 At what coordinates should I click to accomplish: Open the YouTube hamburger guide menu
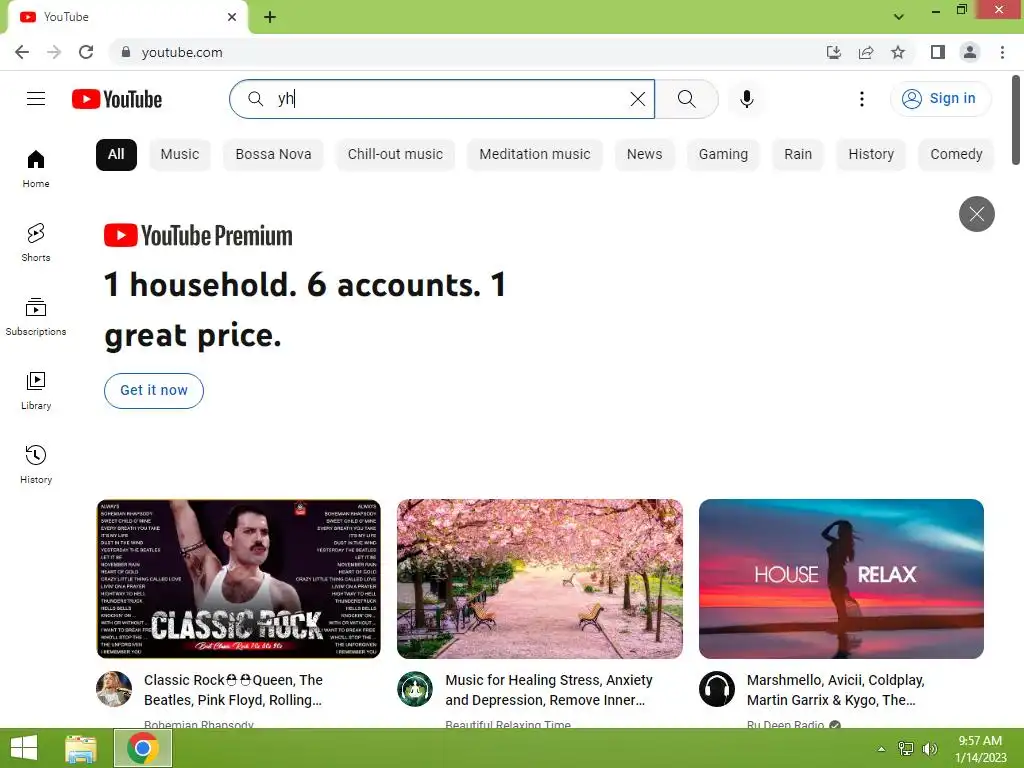coord(36,99)
